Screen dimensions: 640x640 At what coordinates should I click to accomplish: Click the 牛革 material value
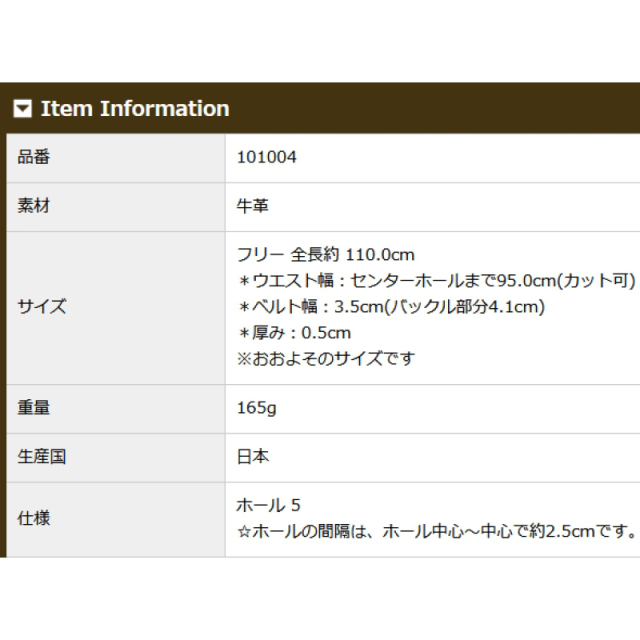(x=253, y=206)
